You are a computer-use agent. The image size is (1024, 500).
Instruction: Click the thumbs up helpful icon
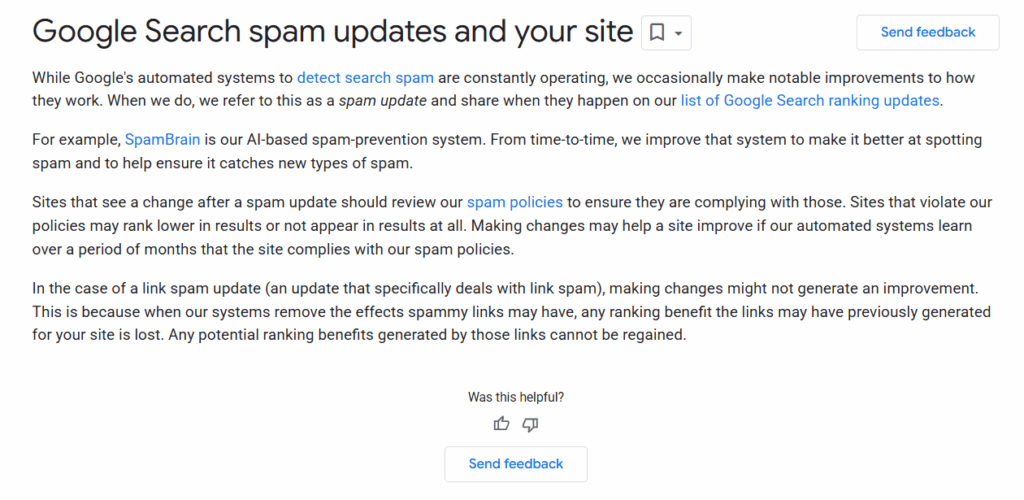502,424
